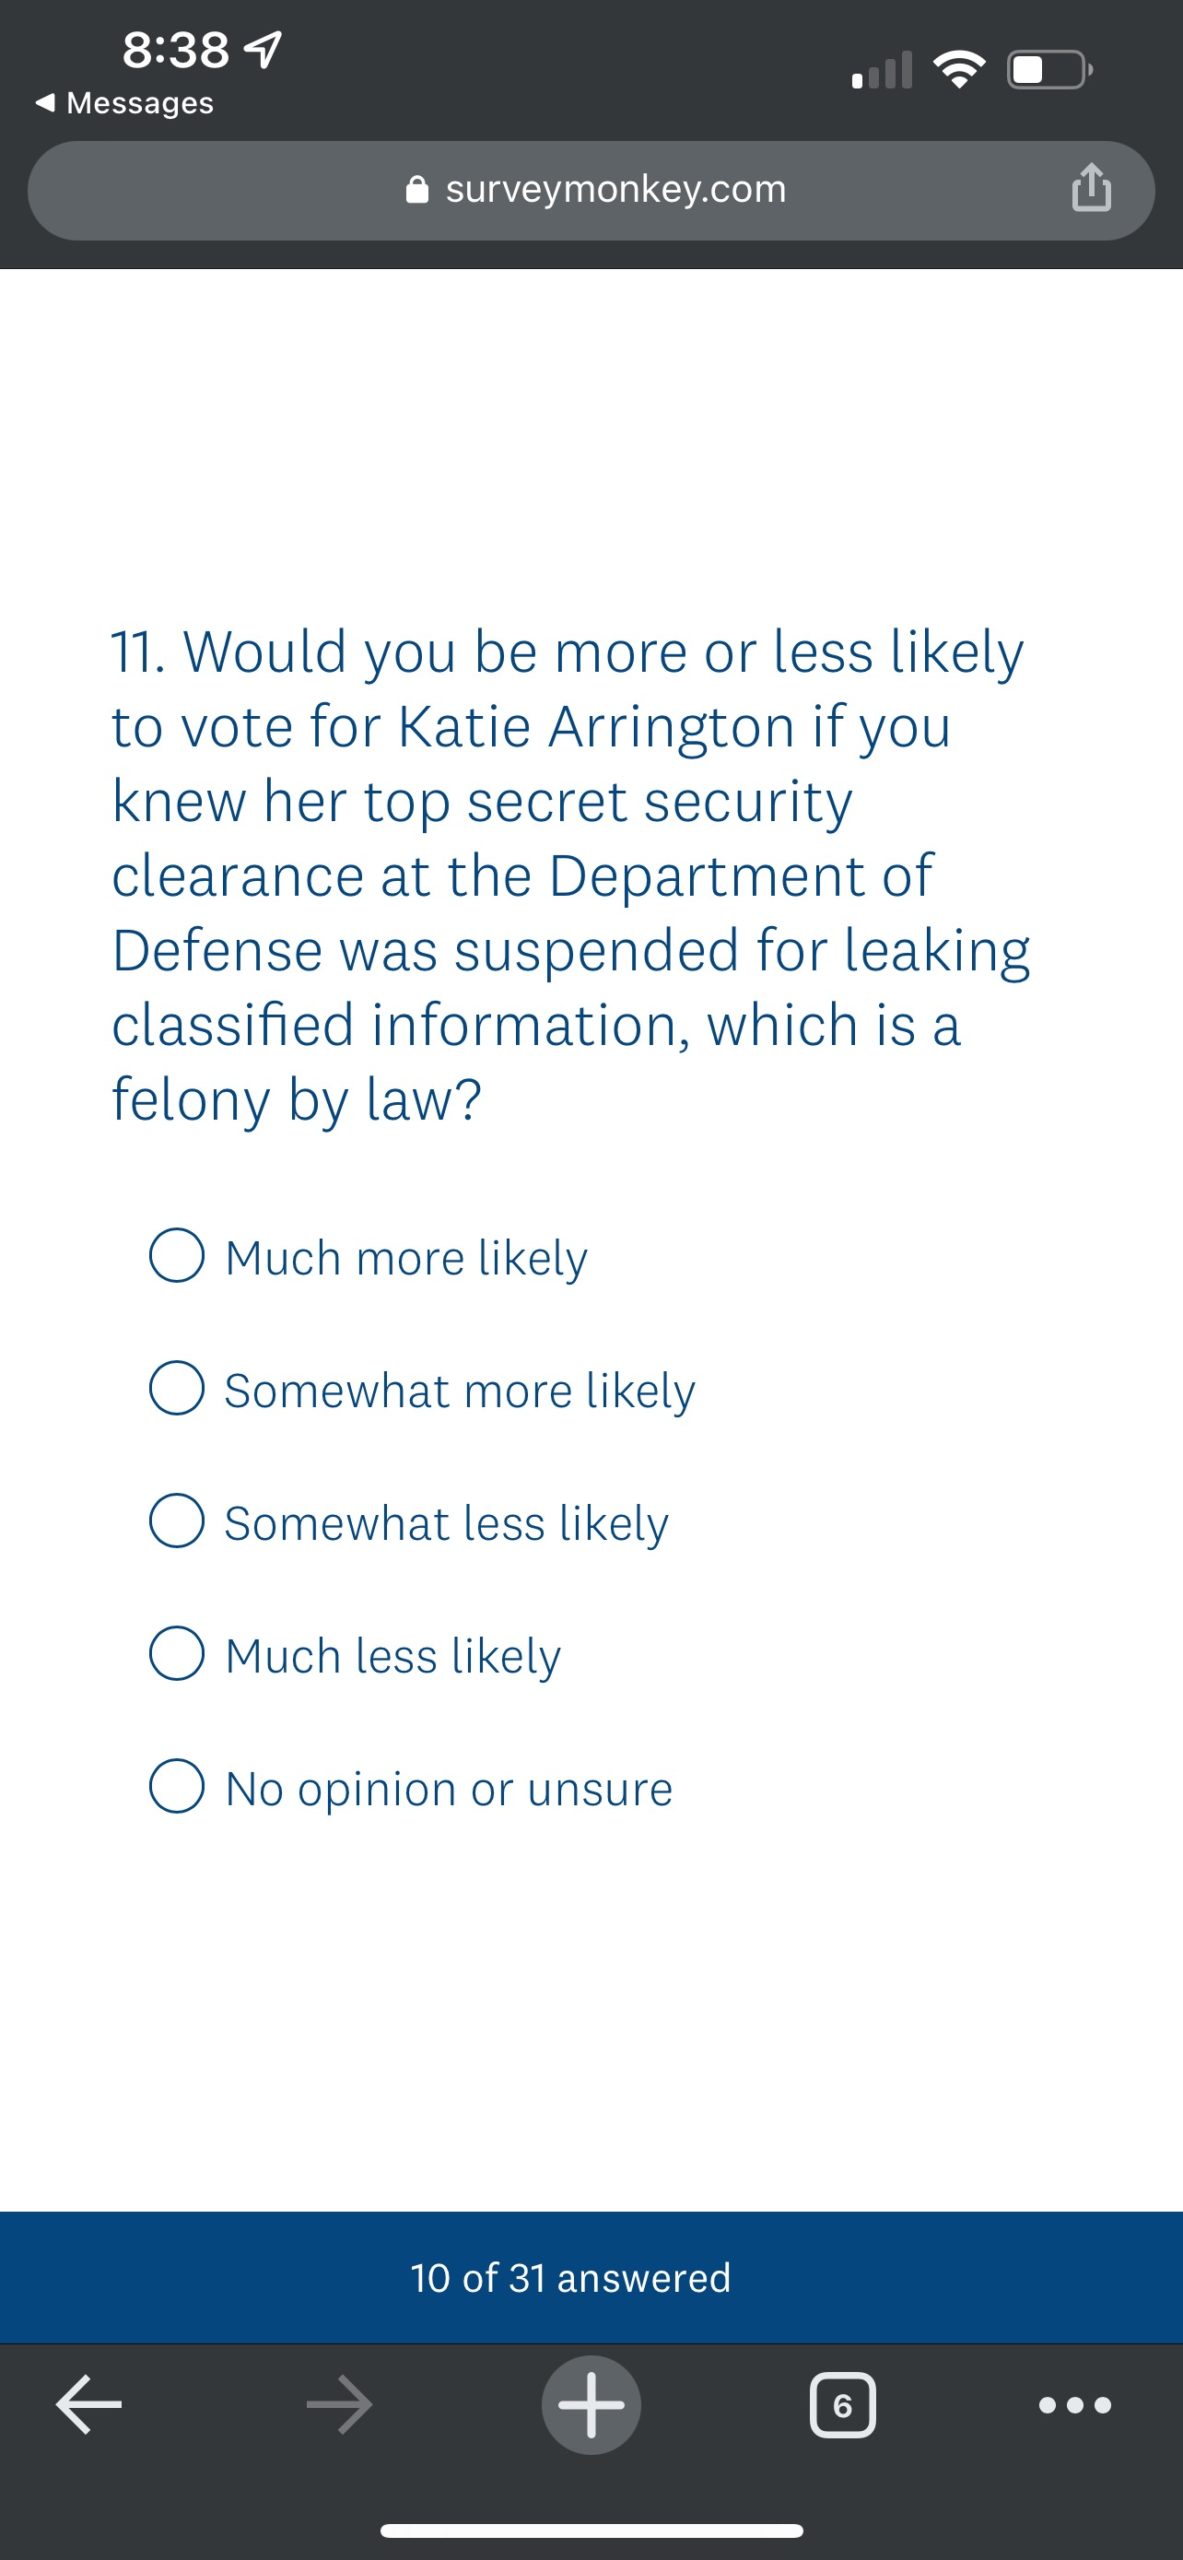
Task: Tap the lock icon beside the URL
Action: 417,190
